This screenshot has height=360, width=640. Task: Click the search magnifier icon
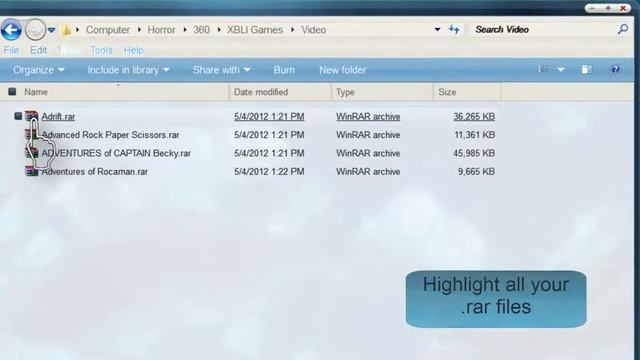coord(623,29)
